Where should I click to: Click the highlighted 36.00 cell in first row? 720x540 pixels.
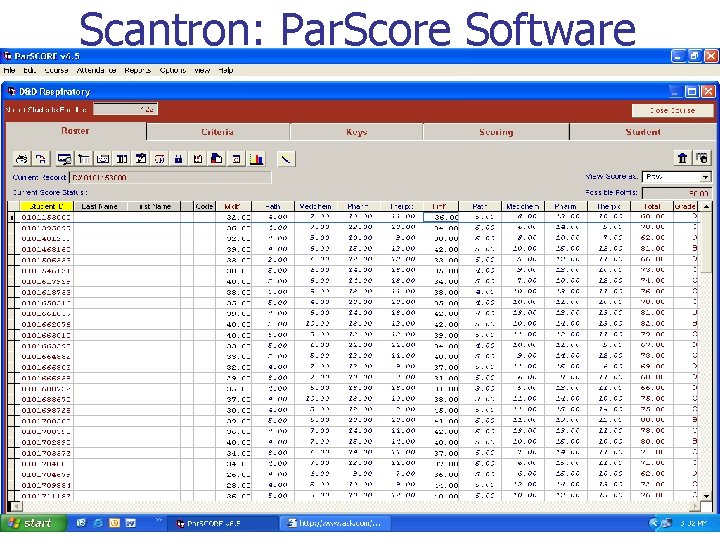(441, 217)
